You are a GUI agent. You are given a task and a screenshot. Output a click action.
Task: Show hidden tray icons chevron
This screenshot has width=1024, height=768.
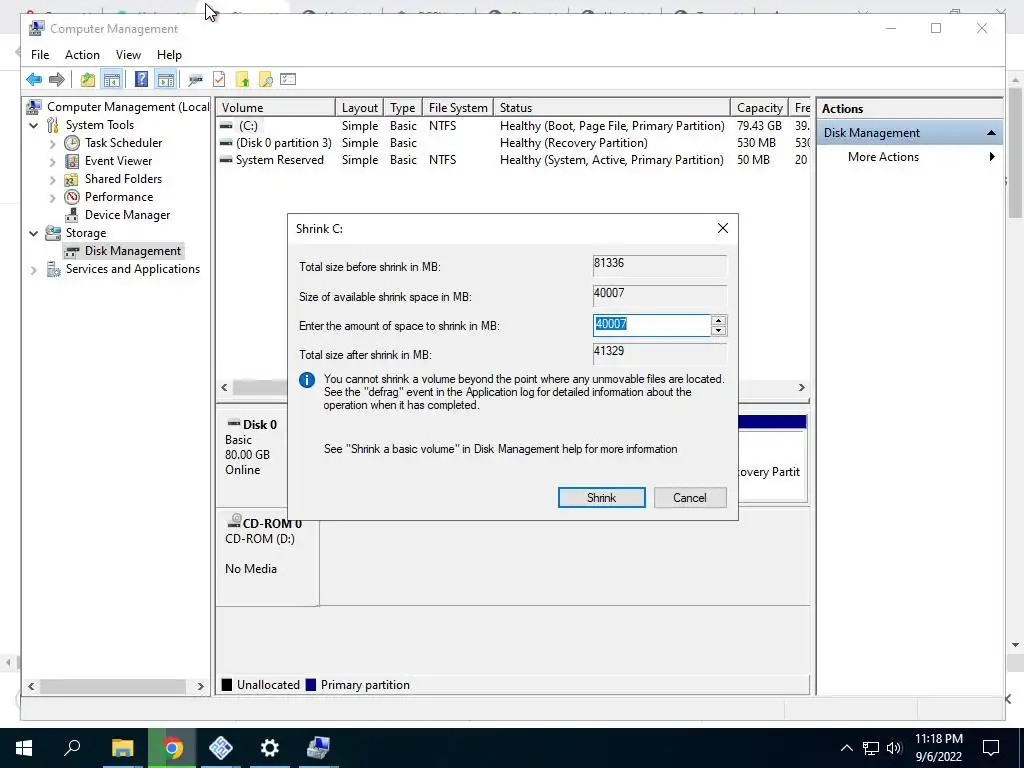click(846, 748)
